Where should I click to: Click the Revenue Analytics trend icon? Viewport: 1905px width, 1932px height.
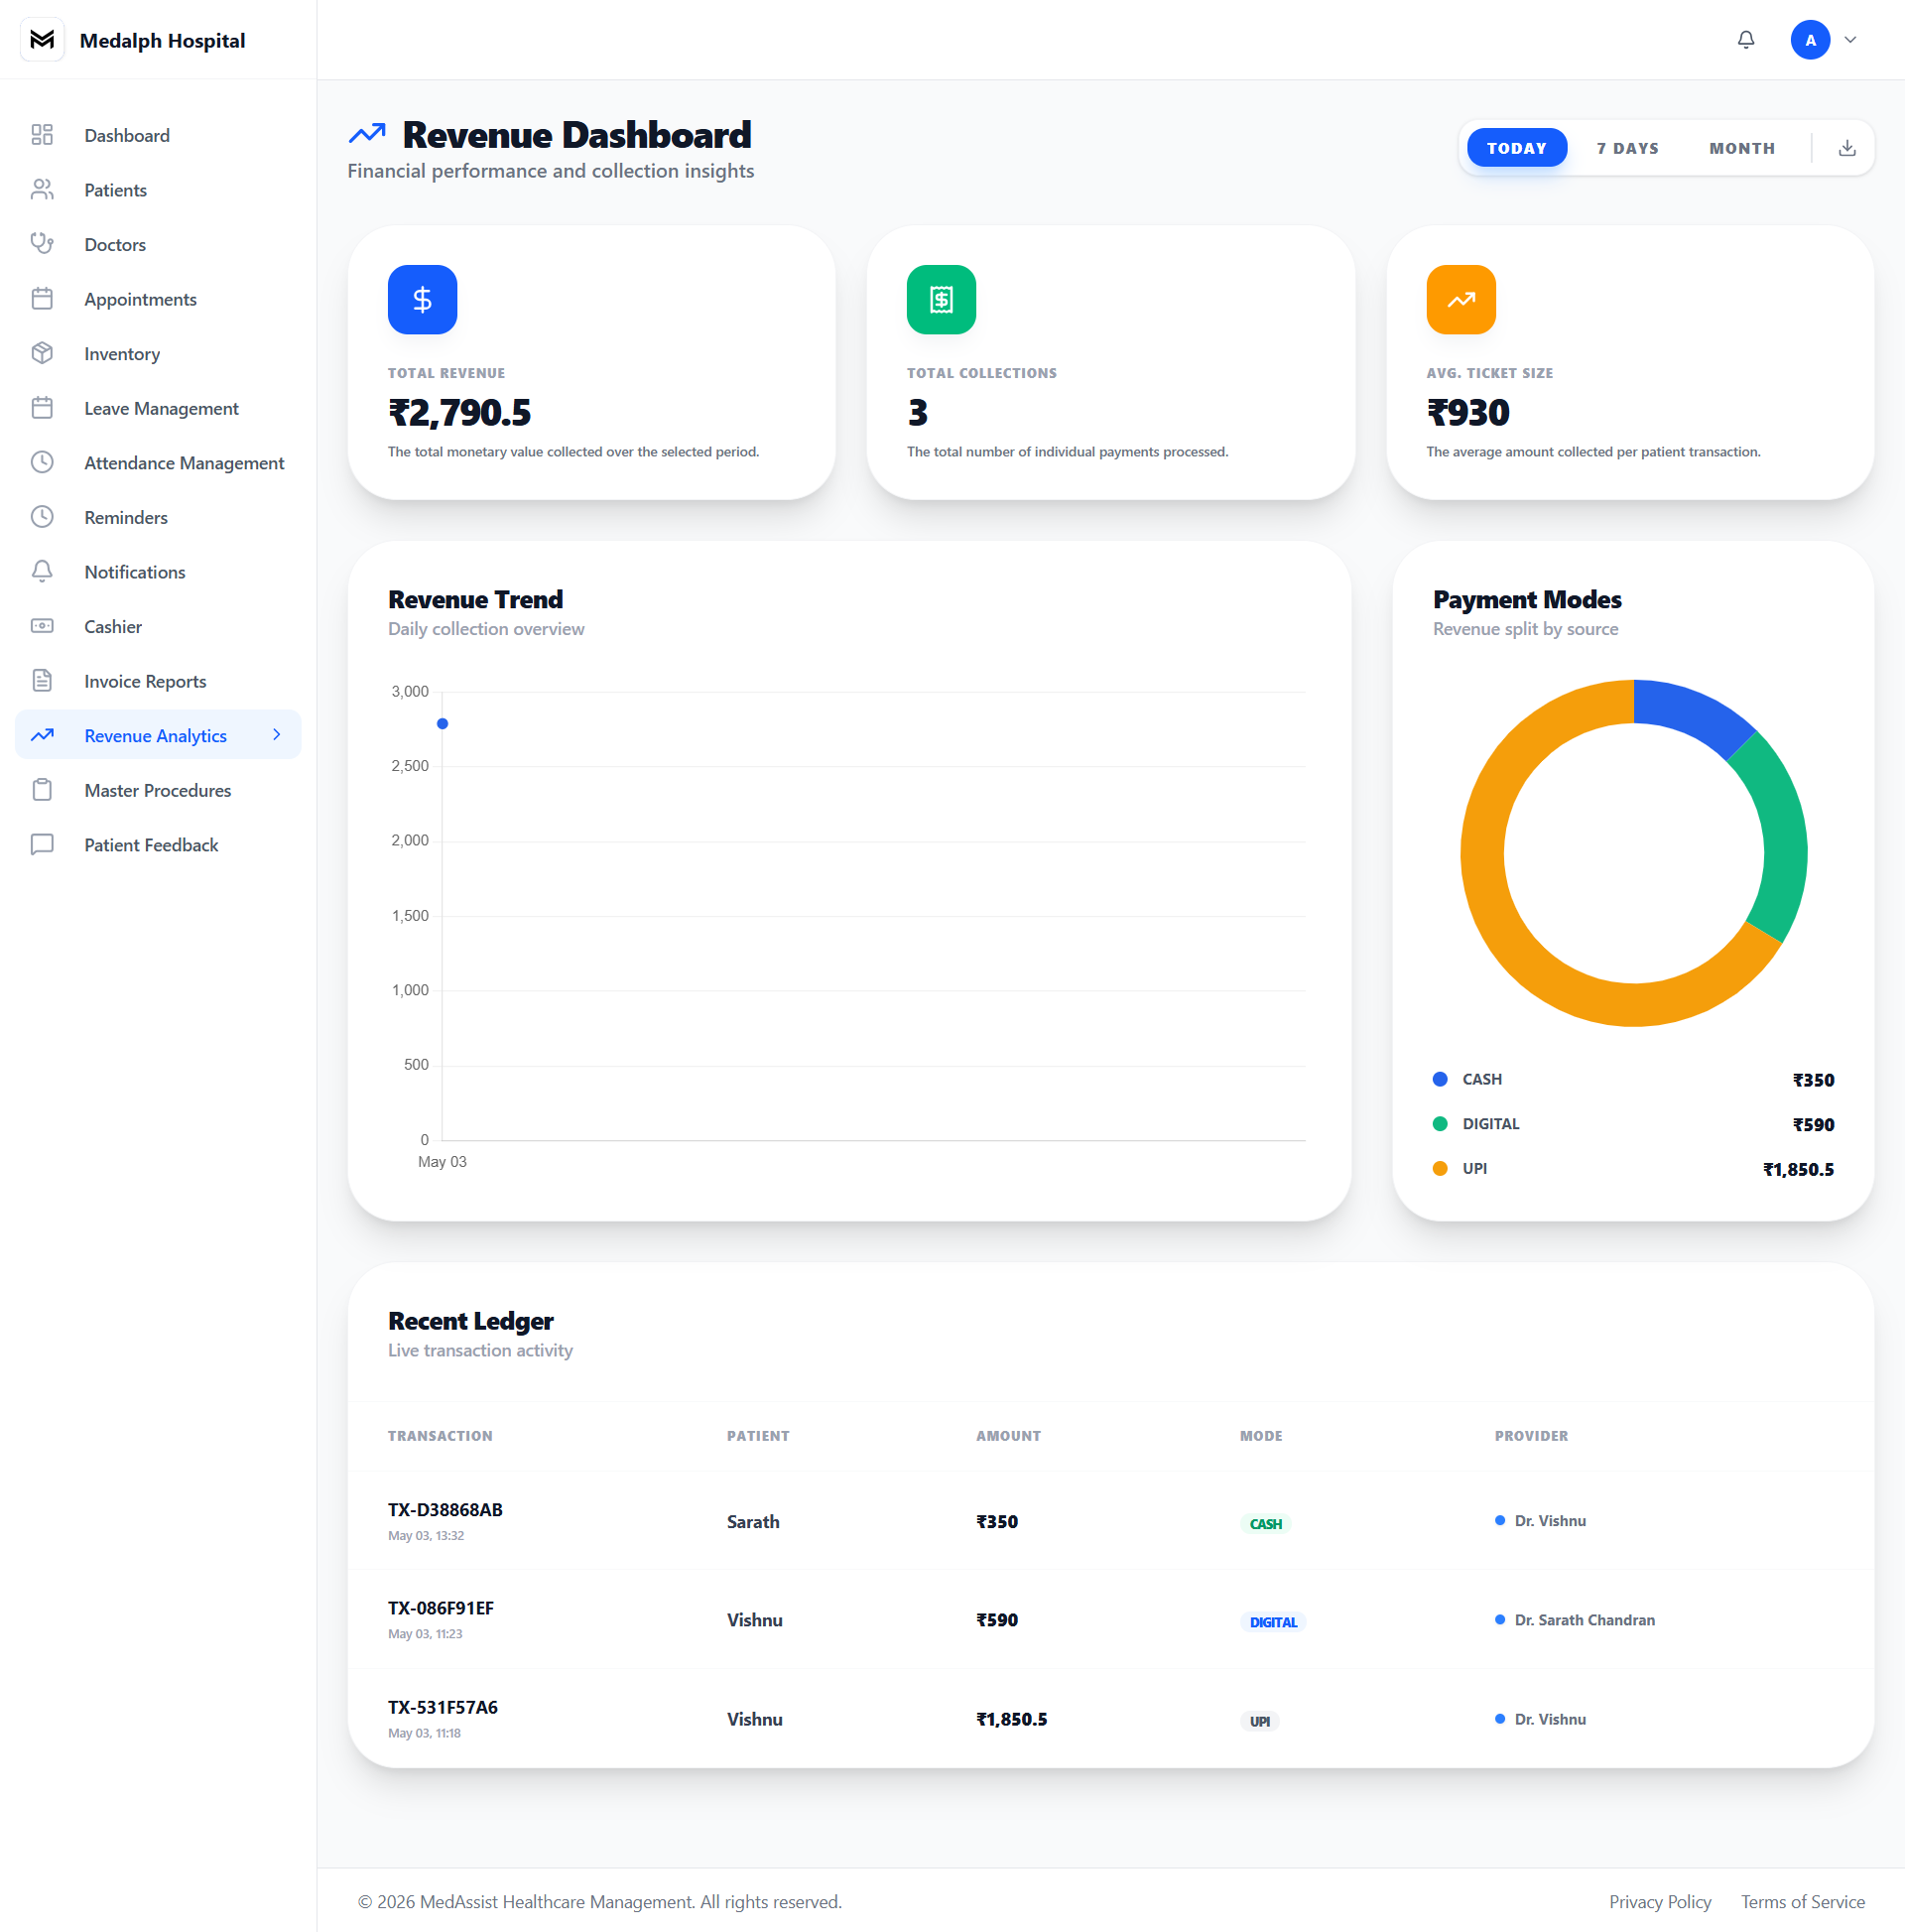[x=42, y=735]
